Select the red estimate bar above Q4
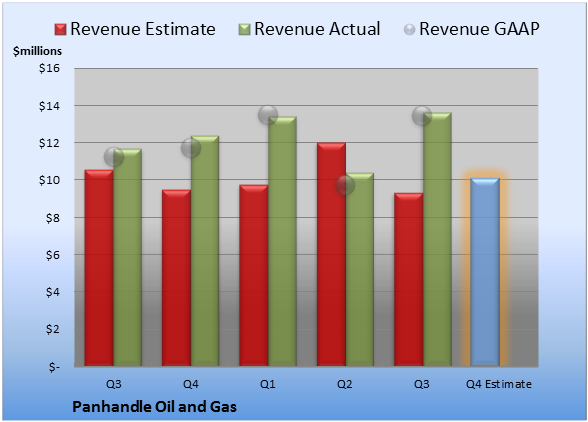 (x=176, y=278)
